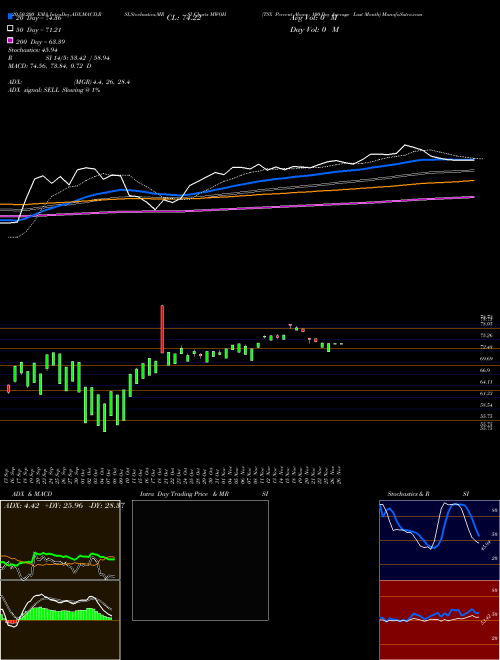Screen dimensions: 500x660
Task: Open the MACD histogram panel
Action: [x=60, y=620]
